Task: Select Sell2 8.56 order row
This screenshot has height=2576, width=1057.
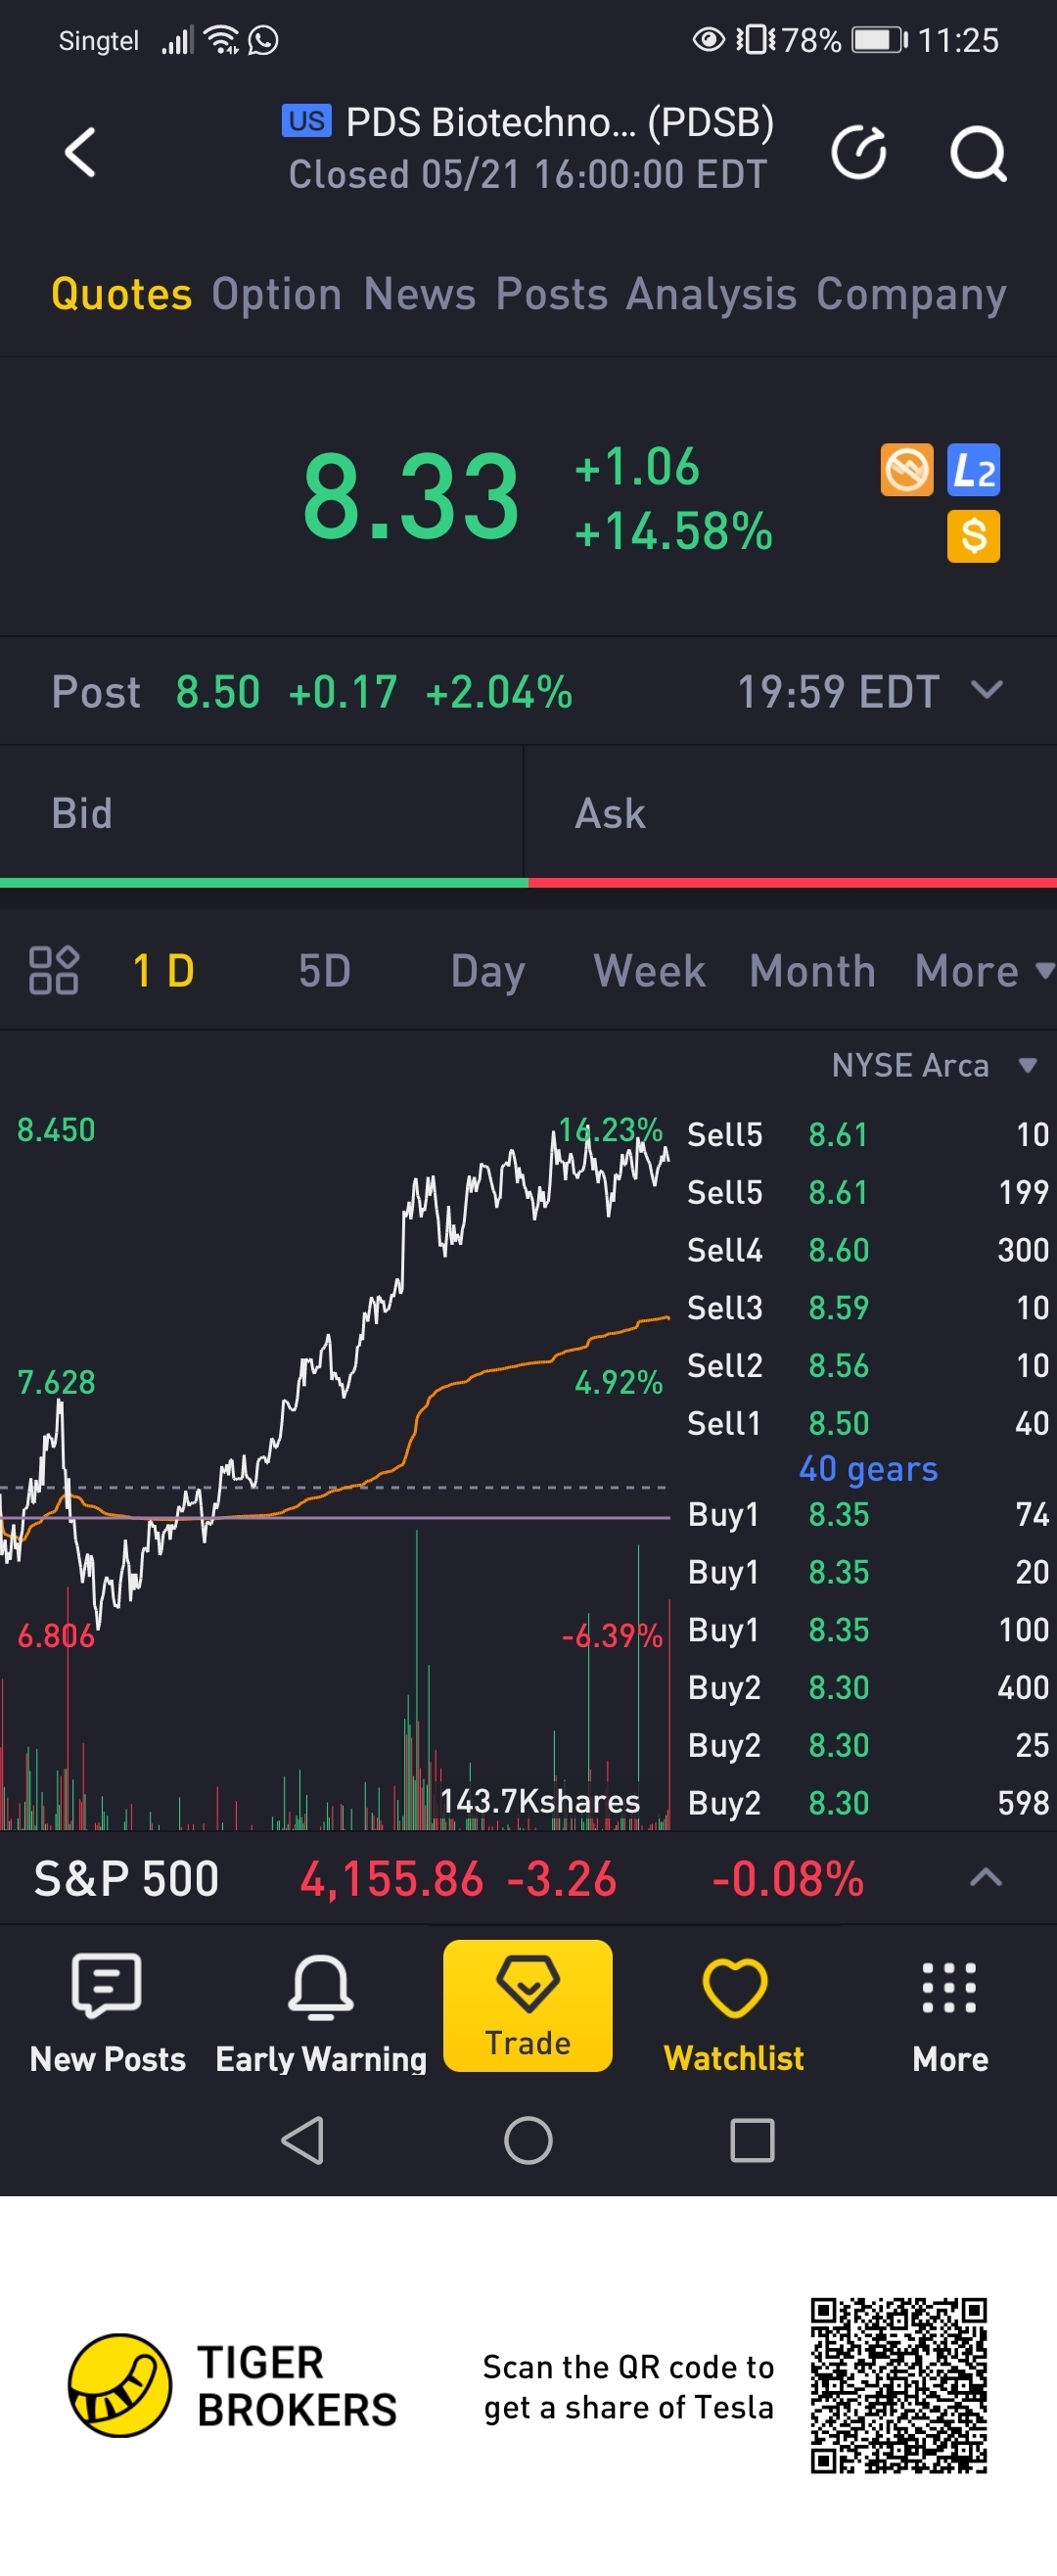Action: 868,1365
